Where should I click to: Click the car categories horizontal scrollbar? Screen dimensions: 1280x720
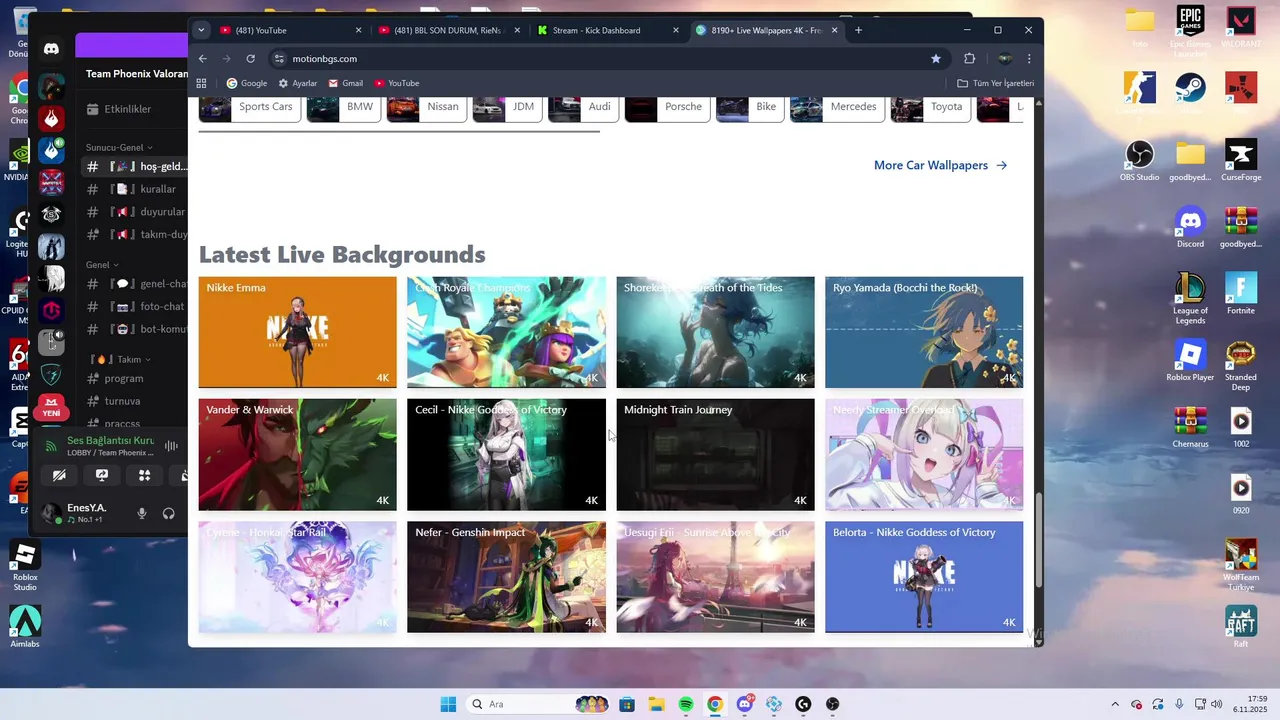tap(399, 131)
